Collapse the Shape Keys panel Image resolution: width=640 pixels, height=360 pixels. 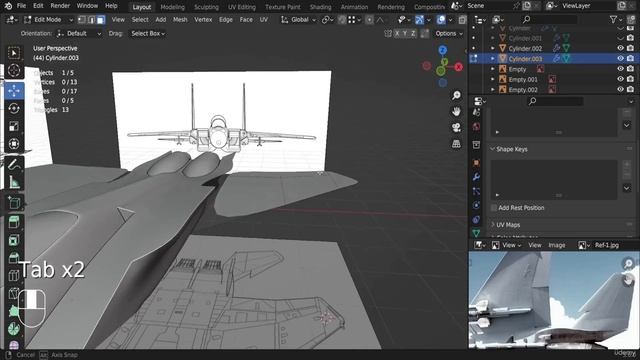coord(511,149)
